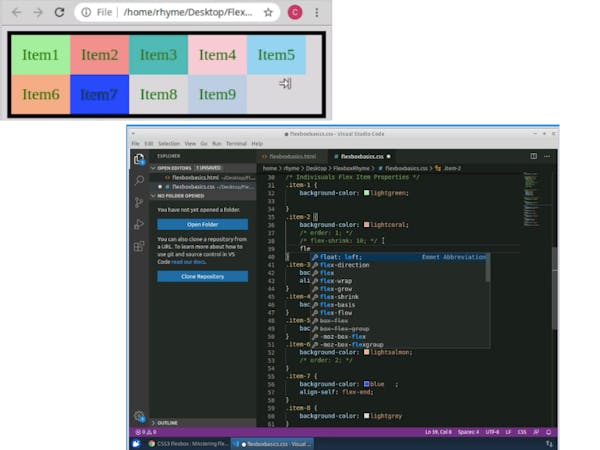Switch to the Chrome CSS3 Flexbox taskbar entry
Image resolution: width=600 pixels, height=450 pixels.
point(188,444)
